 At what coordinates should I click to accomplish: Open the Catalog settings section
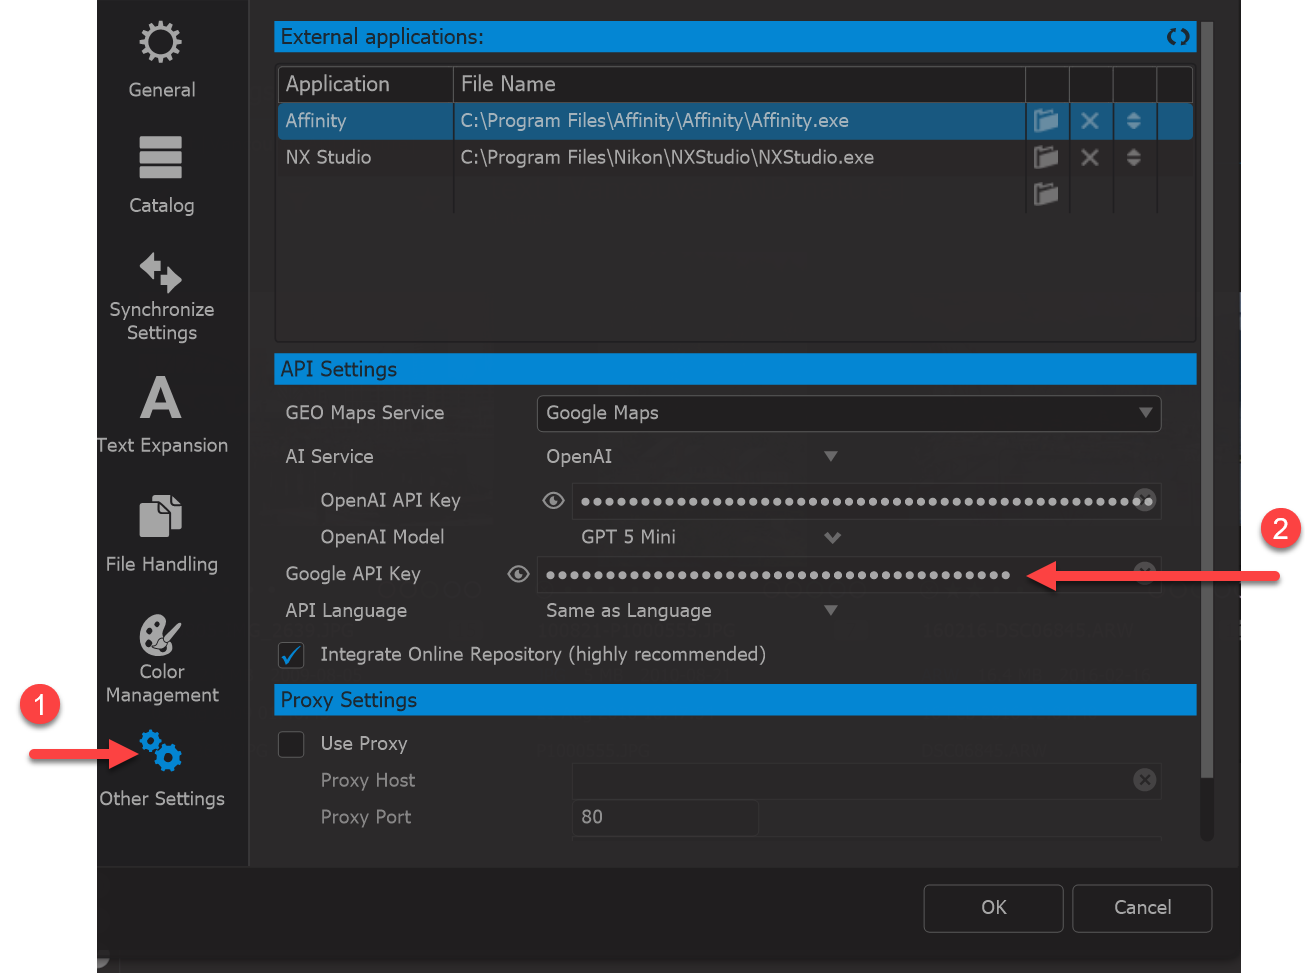[x=161, y=176]
